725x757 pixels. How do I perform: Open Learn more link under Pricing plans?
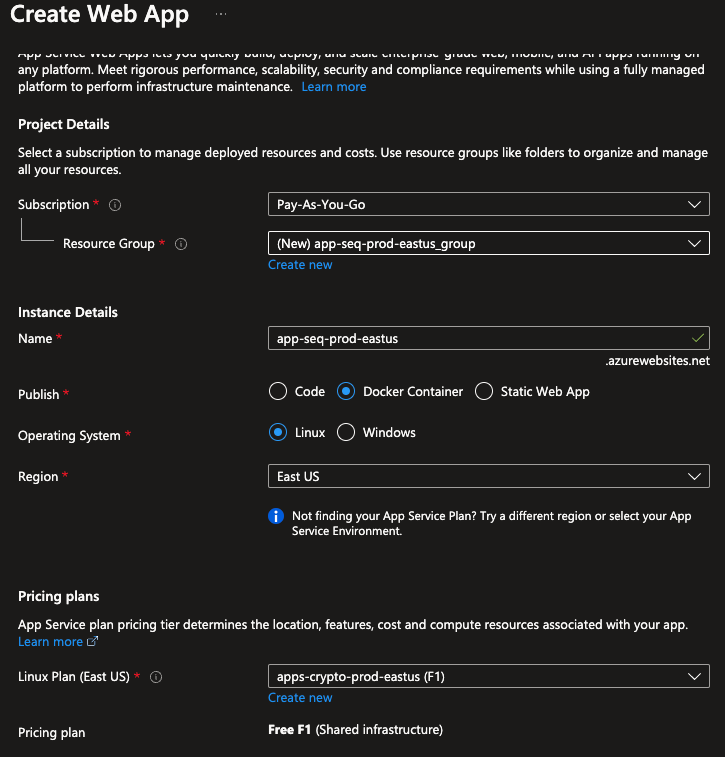(x=51, y=642)
